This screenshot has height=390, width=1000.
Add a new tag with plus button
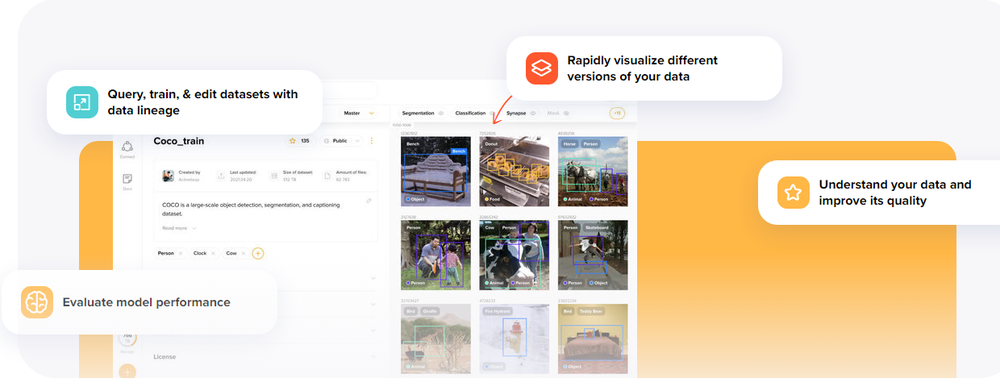point(258,253)
